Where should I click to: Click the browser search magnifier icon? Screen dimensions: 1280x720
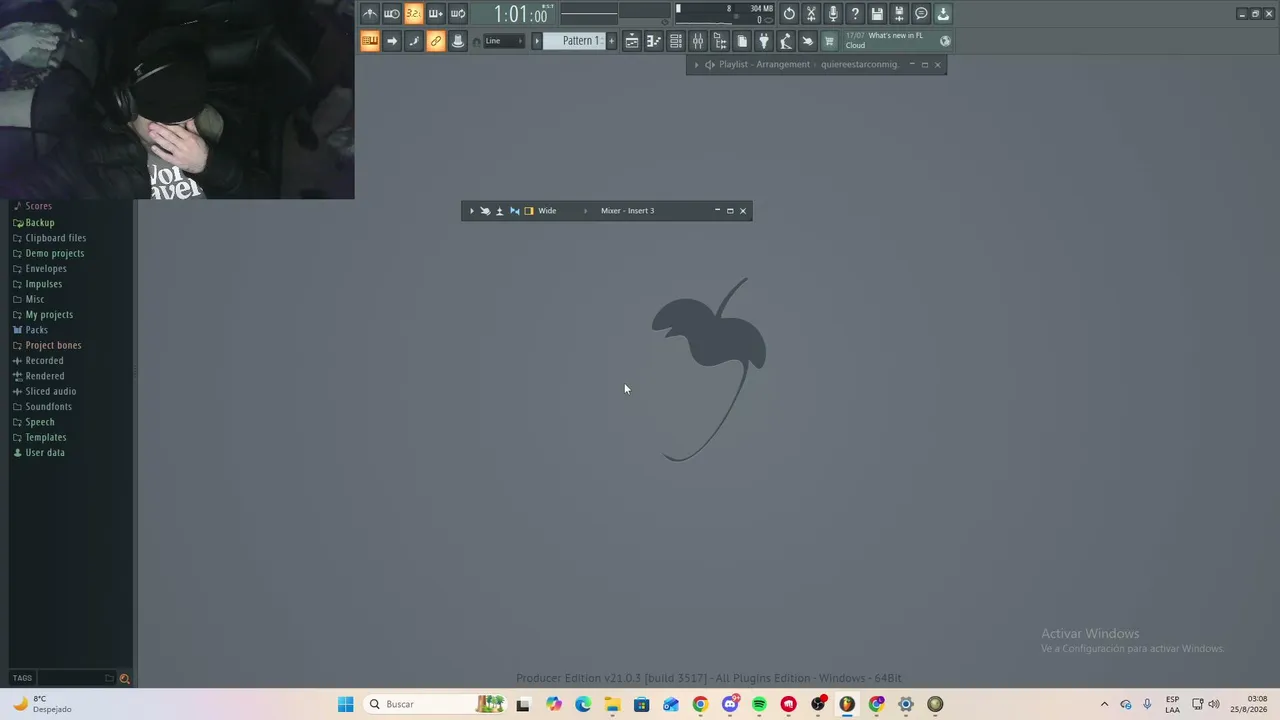coord(125,678)
